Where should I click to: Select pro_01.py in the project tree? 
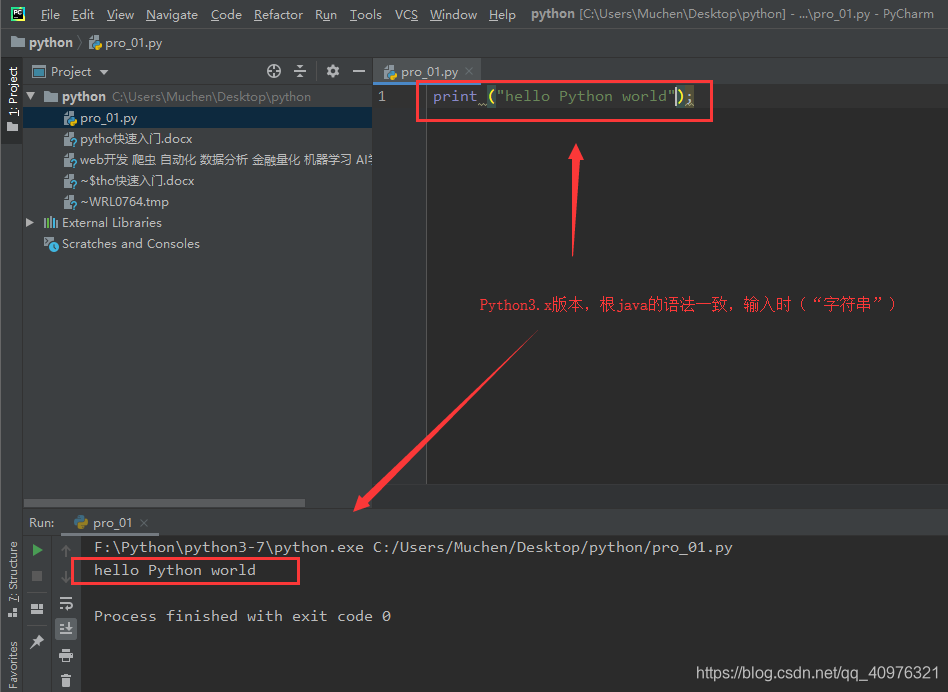[198, 118]
